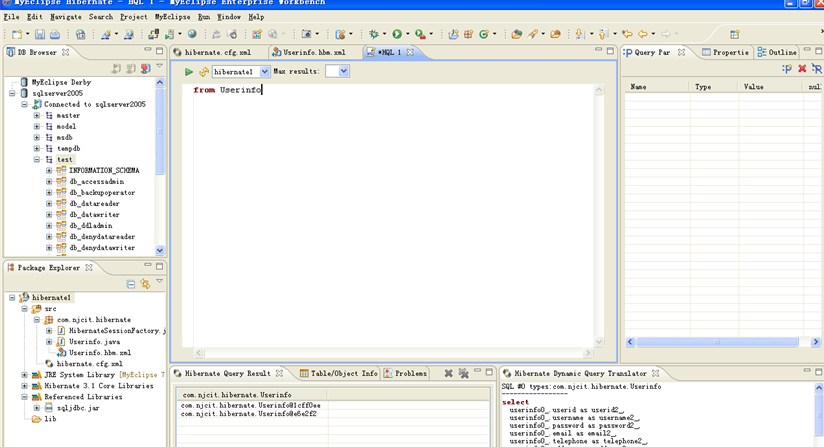Click the Print toolbar icon
Screen dimensions: 824x447
coord(55,34)
